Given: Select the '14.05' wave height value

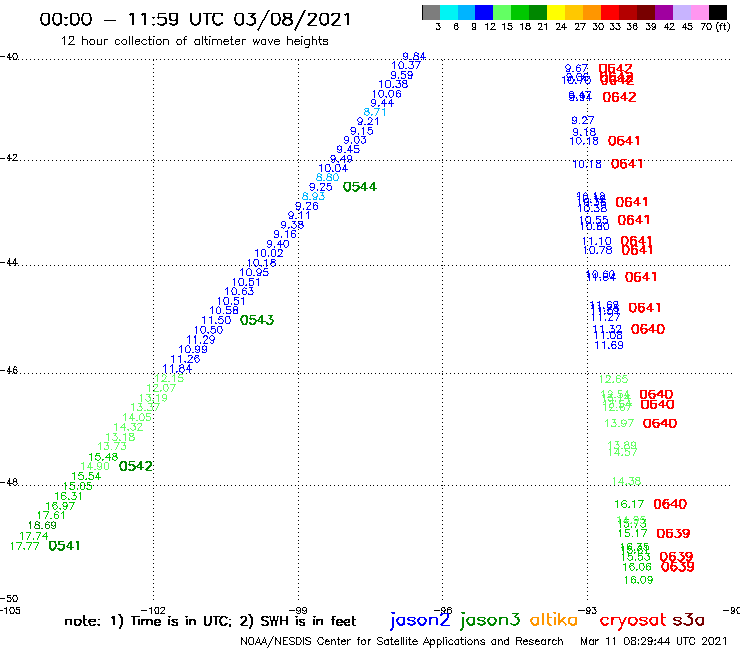Looking at the screenshot, I should pos(137,417).
